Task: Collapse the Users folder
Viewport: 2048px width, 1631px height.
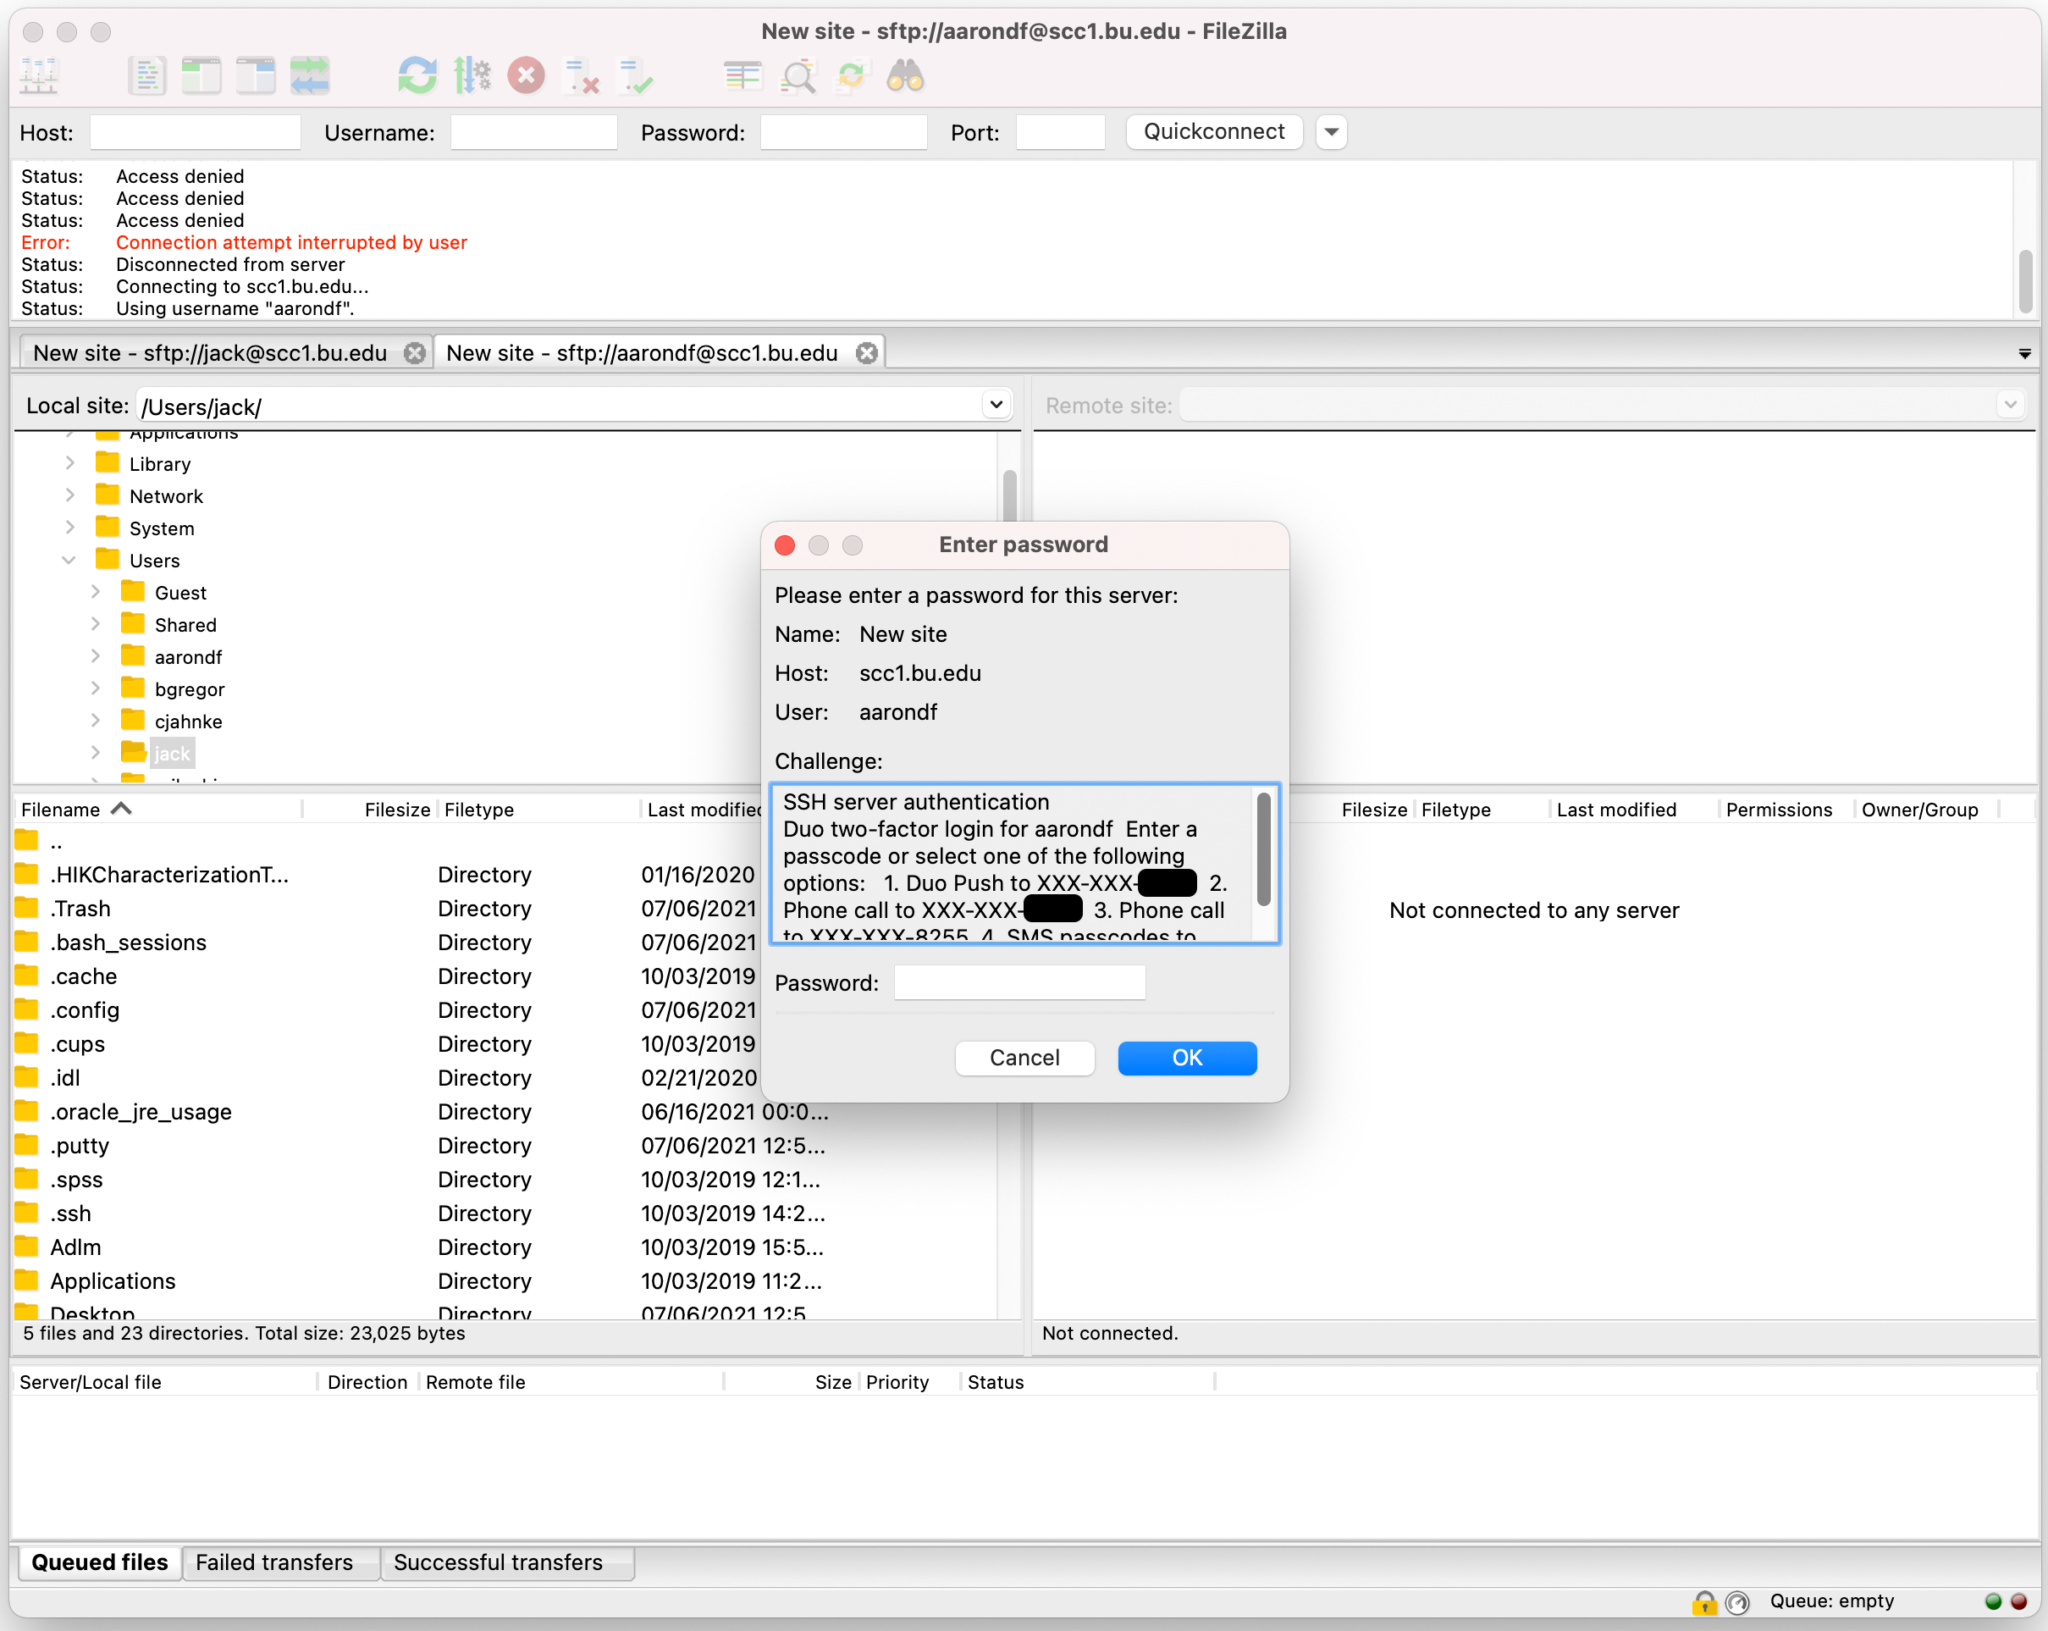Action: (67, 560)
